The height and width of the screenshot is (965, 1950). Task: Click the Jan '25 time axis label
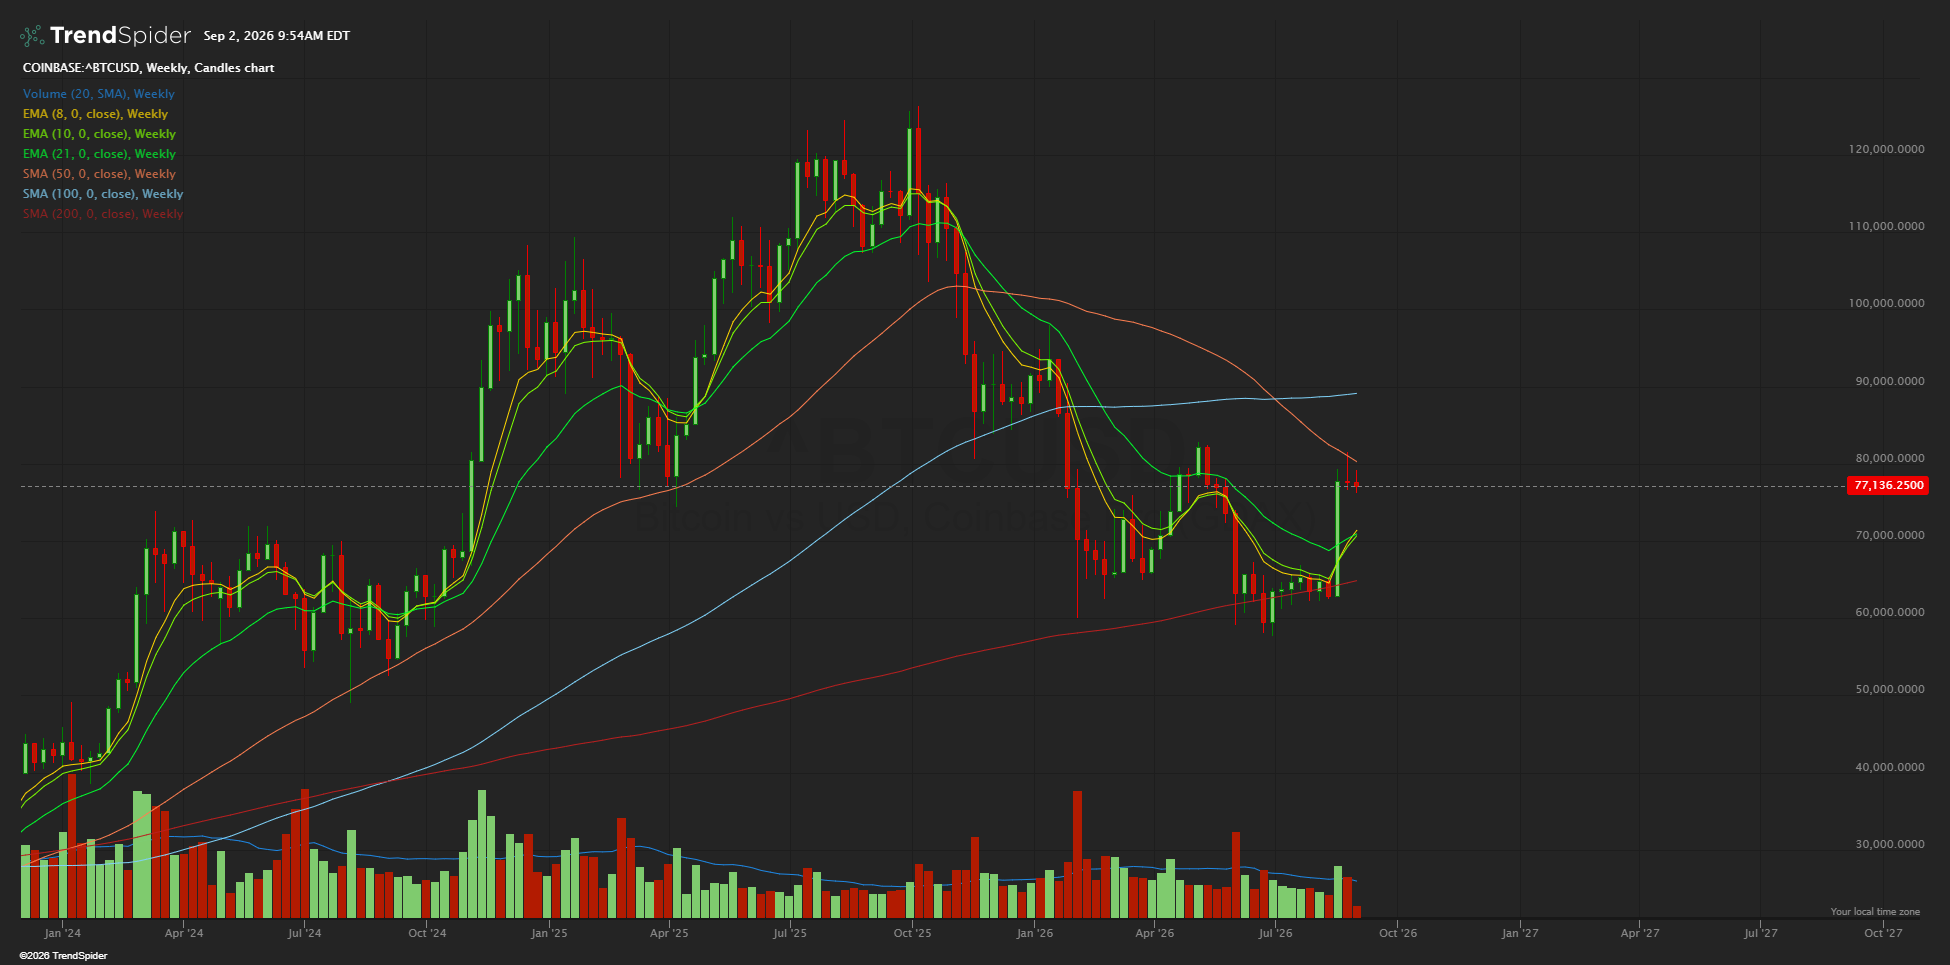(549, 933)
